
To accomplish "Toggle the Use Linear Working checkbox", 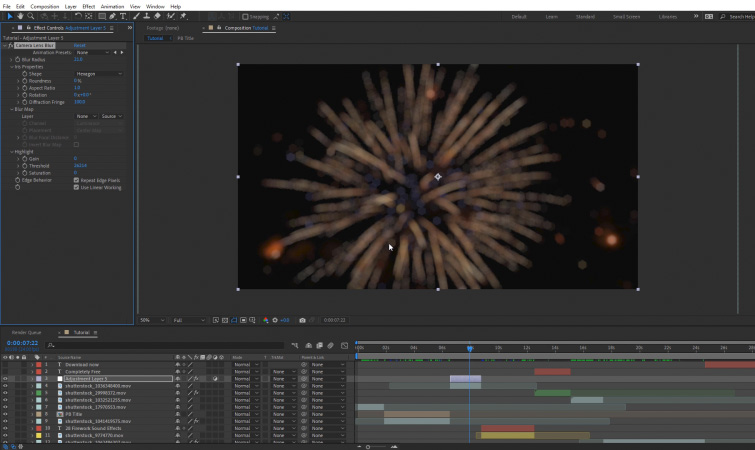I will [x=76, y=187].
